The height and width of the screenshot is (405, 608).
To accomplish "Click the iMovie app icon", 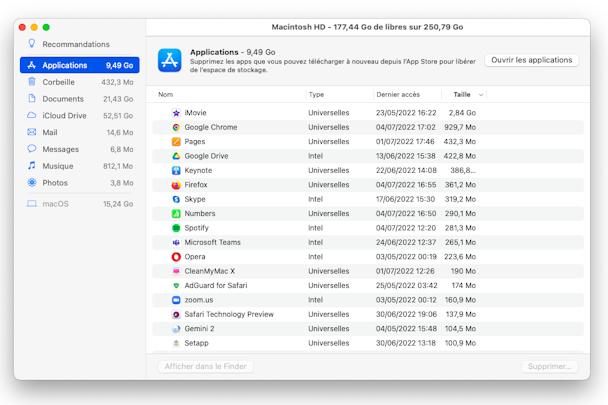I will coord(176,113).
